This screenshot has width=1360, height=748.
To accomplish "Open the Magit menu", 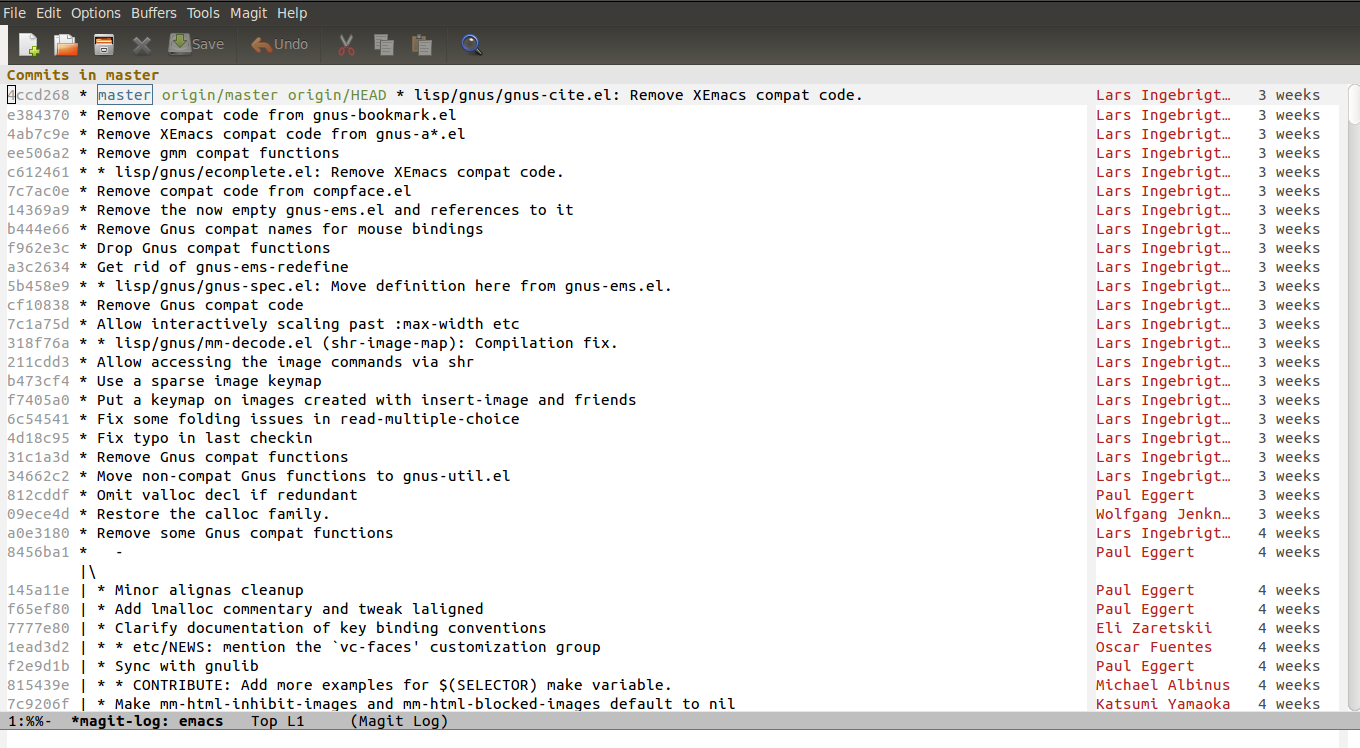I will tap(249, 13).
